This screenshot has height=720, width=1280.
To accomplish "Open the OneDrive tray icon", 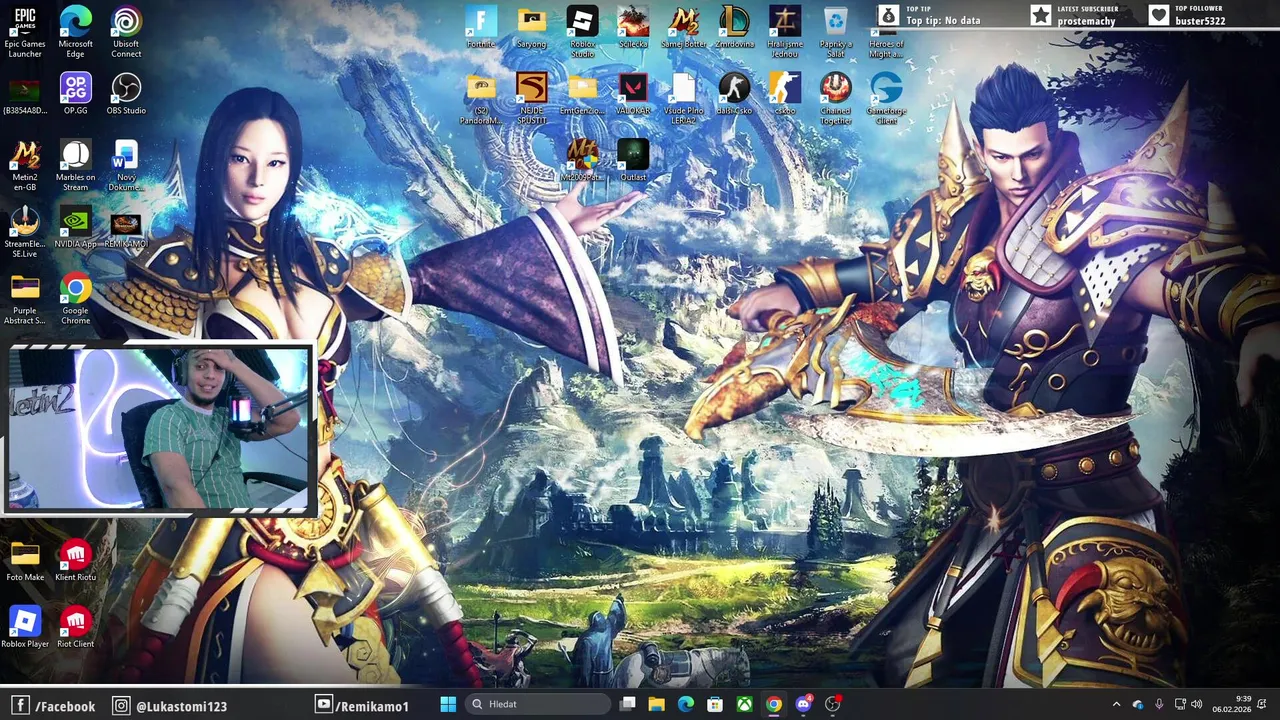I will click(1138, 704).
